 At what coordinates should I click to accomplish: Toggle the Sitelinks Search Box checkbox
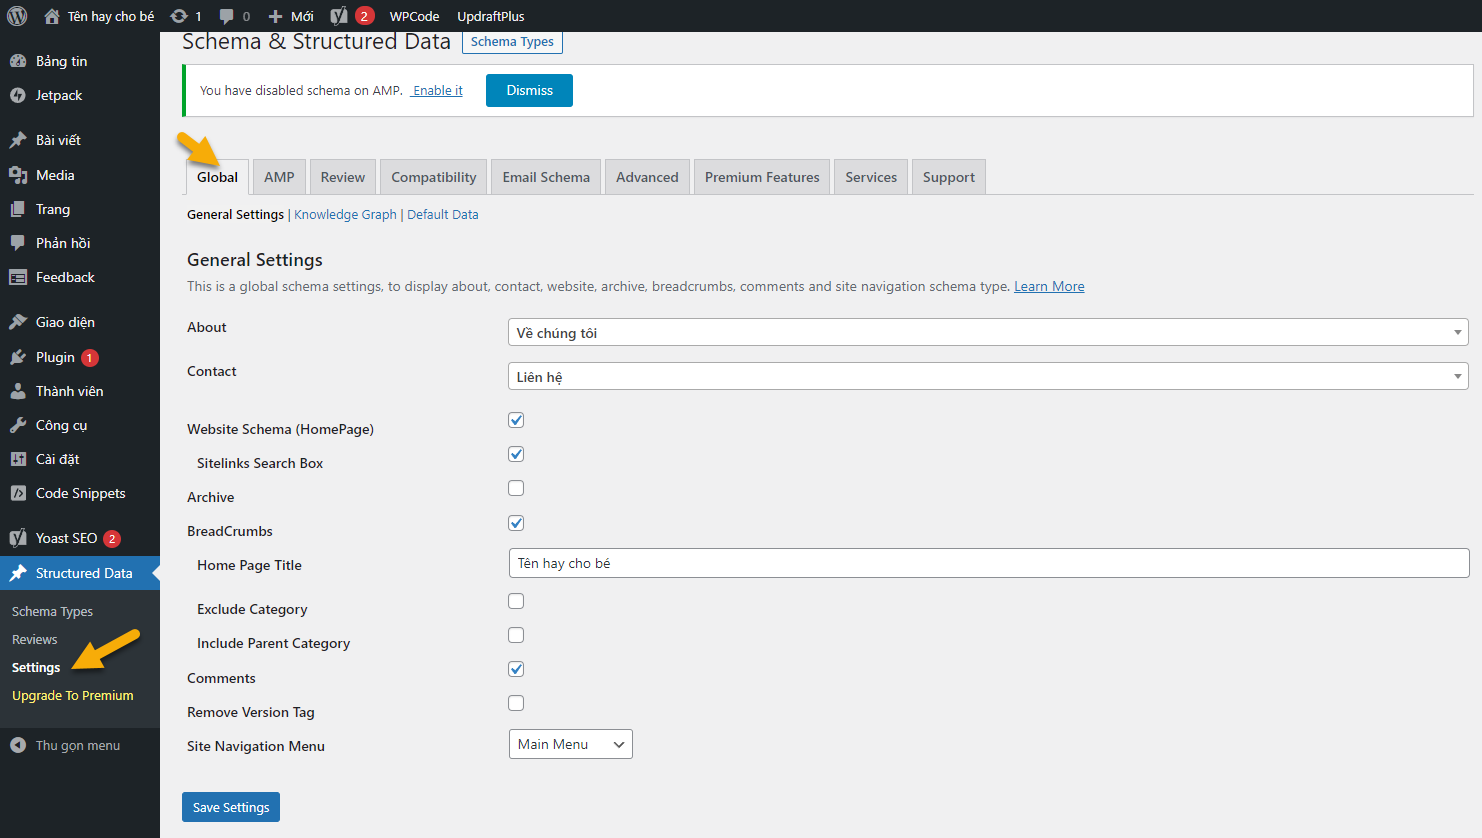coord(516,454)
